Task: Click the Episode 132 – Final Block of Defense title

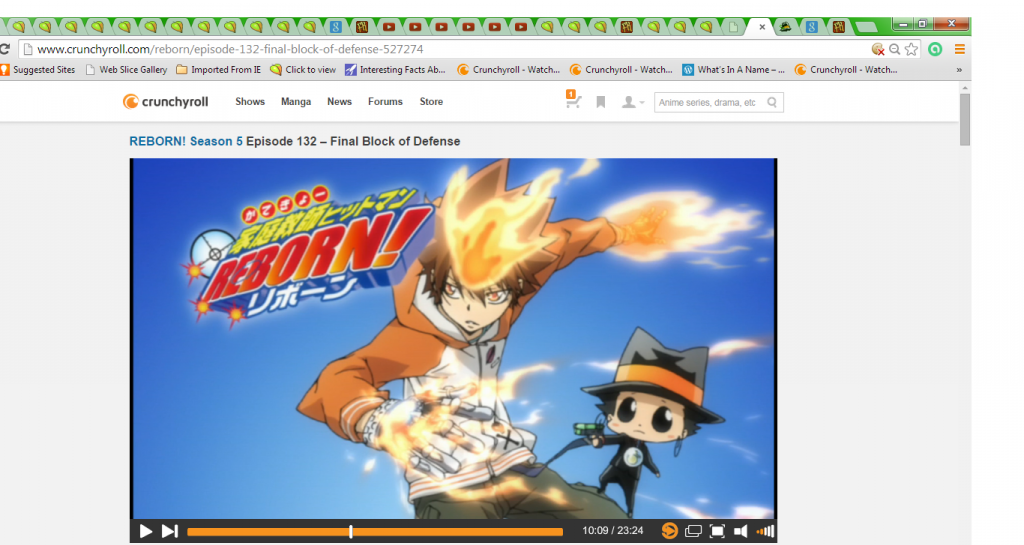Action: pyautogui.click(x=353, y=142)
